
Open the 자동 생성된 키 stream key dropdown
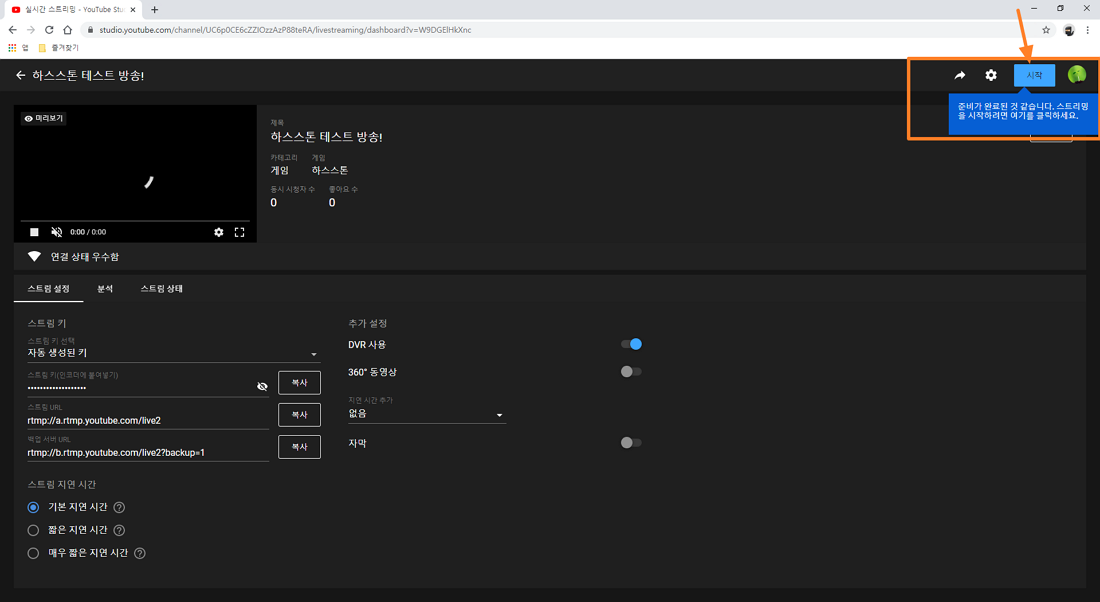[173, 353]
